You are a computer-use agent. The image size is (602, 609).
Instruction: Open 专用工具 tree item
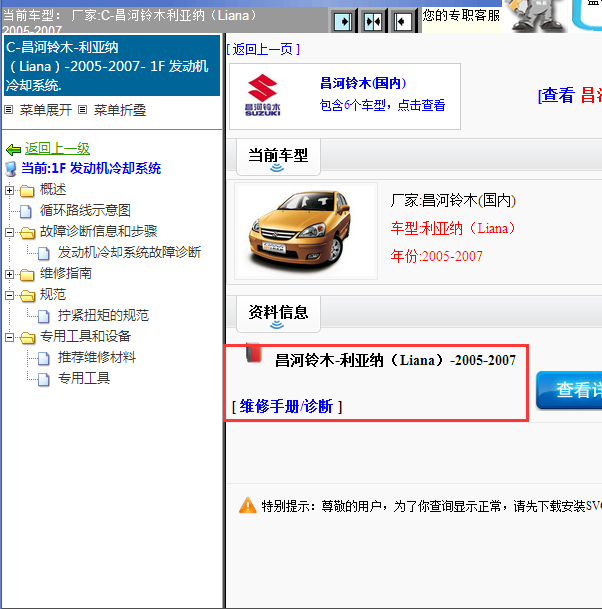click(x=84, y=378)
